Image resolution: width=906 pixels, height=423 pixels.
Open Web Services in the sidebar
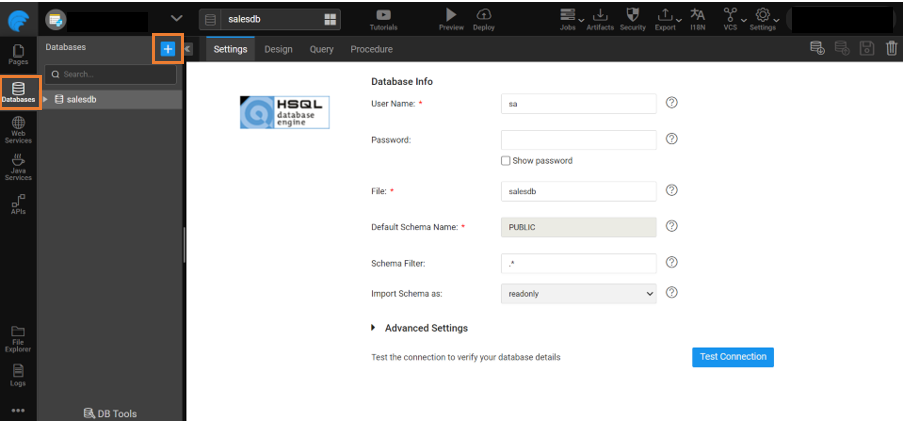pyautogui.click(x=18, y=130)
